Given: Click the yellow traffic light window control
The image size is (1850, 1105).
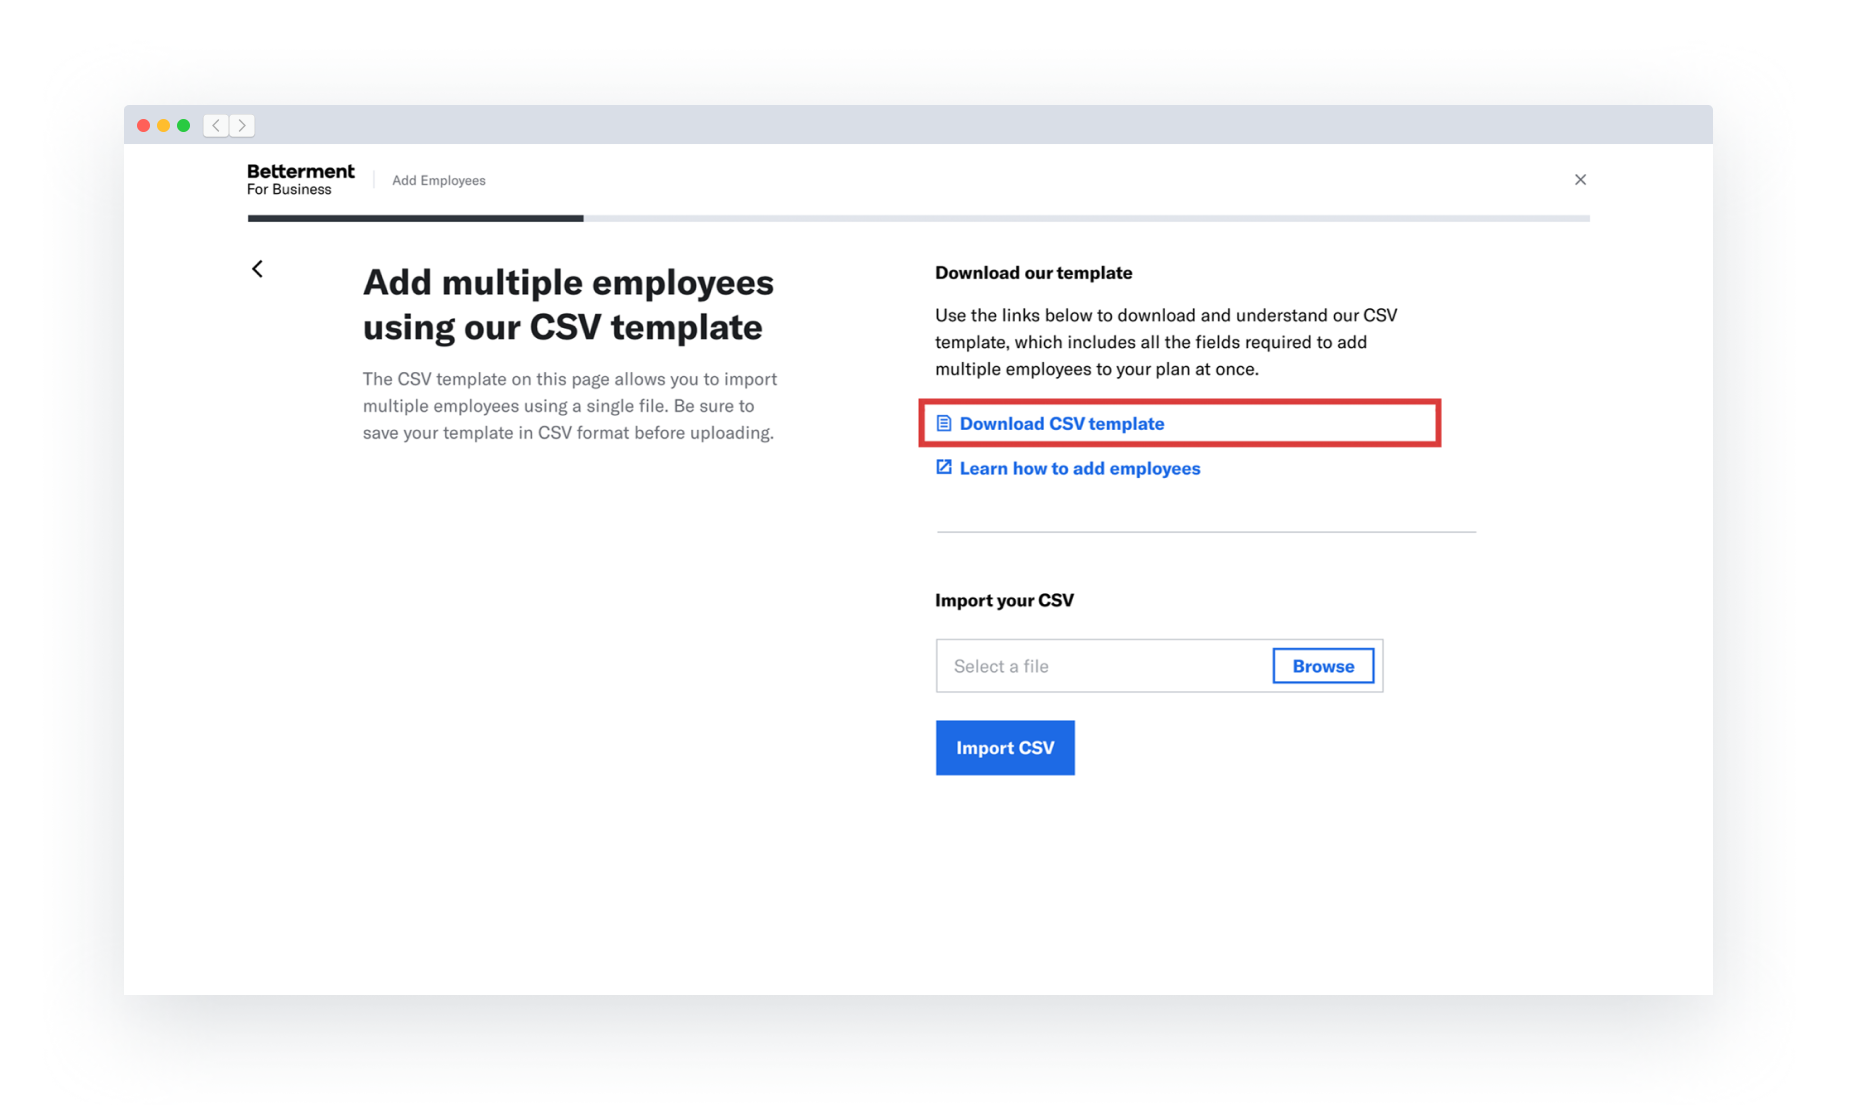Looking at the screenshot, I should coord(163,125).
